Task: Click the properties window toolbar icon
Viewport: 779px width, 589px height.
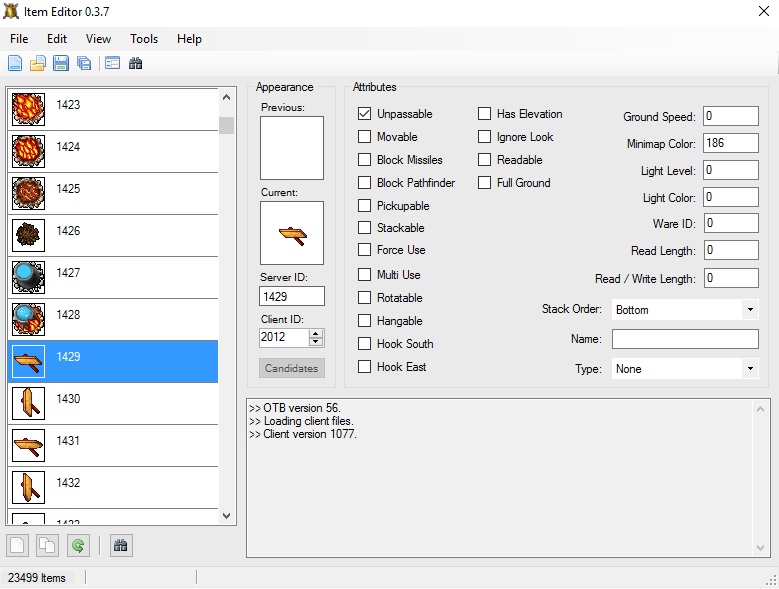Action: pos(112,63)
